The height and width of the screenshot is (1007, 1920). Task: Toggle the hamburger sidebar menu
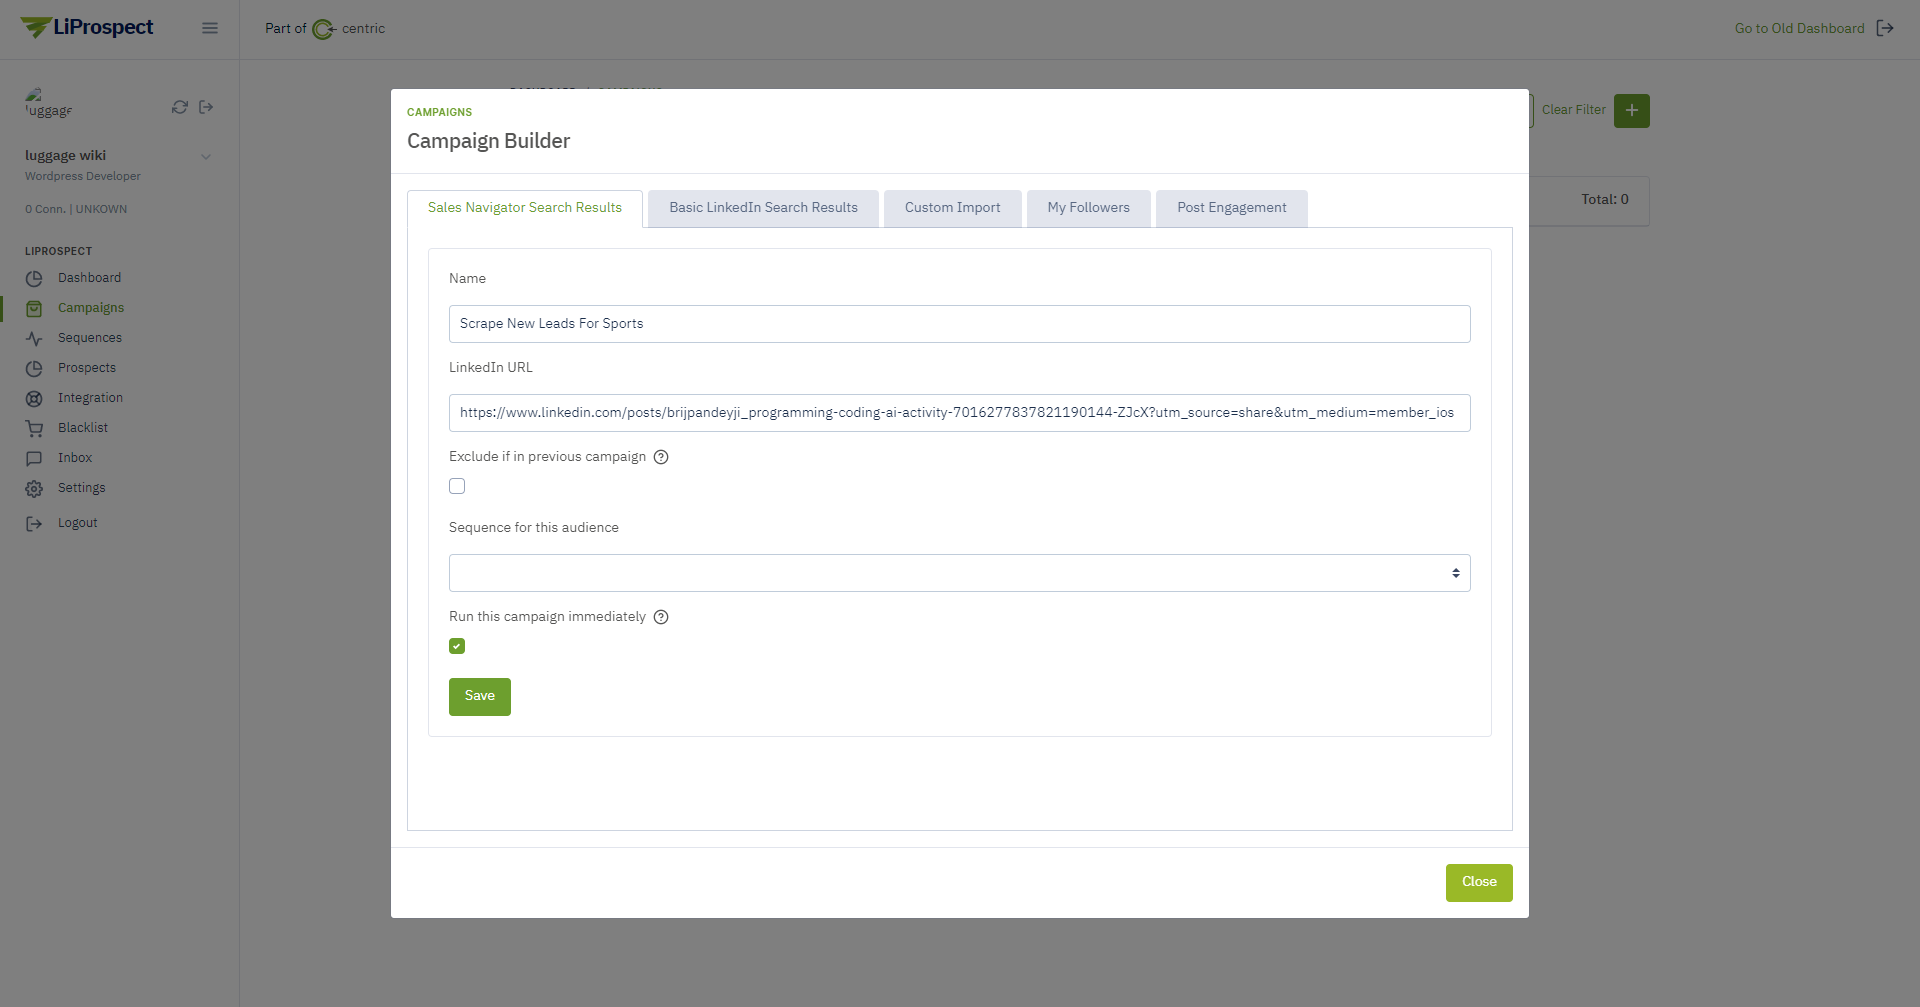click(210, 28)
